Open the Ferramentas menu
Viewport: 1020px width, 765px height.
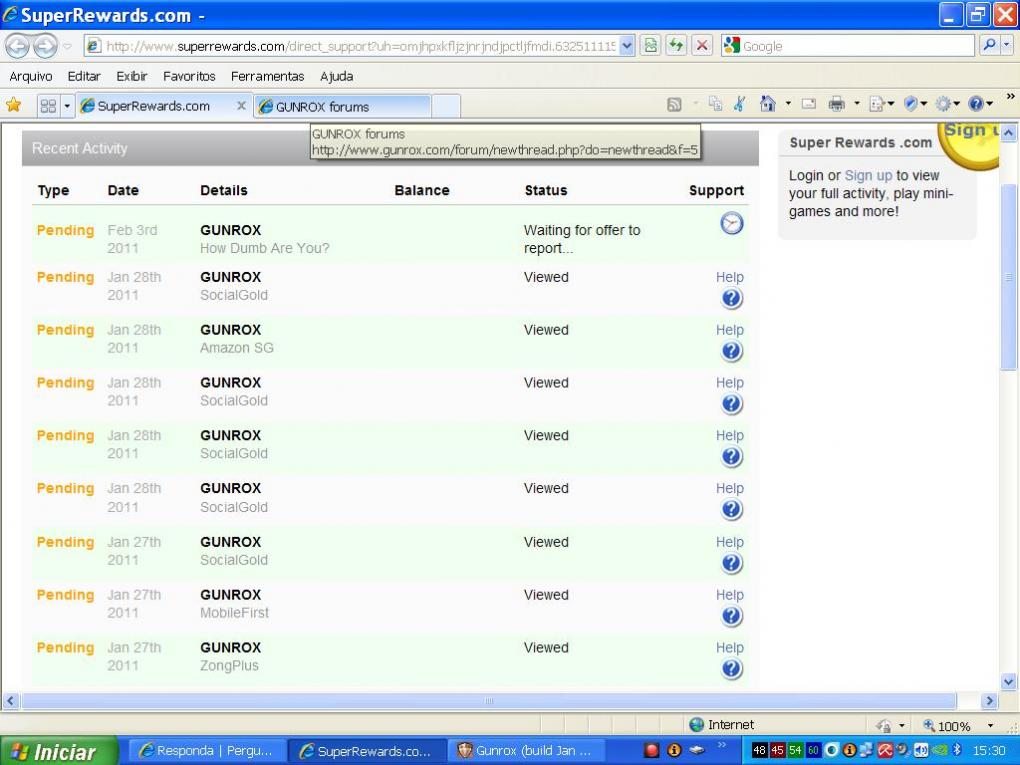[x=267, y=76]
